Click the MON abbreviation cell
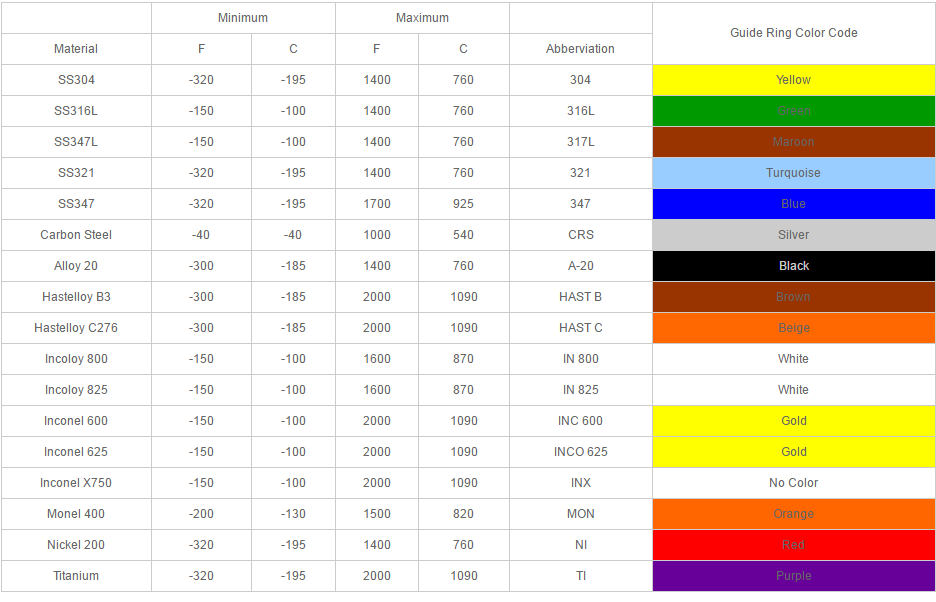This screenshot has width=936, height=602. tap(580, 514)
